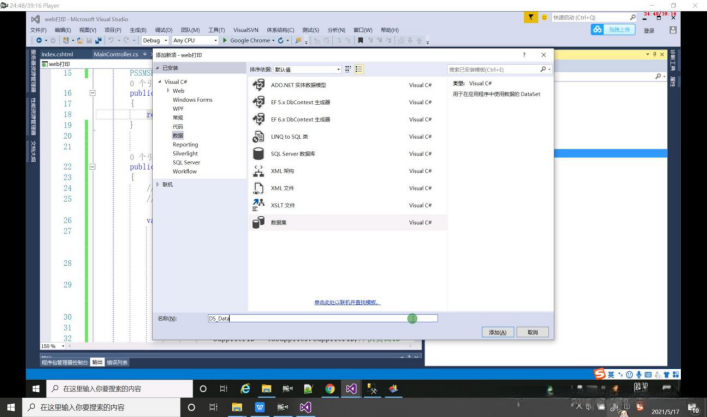The width and height of the screenshot is (707, 417).
Task: Collapse the code block at line 22
Action: point(92,167)
